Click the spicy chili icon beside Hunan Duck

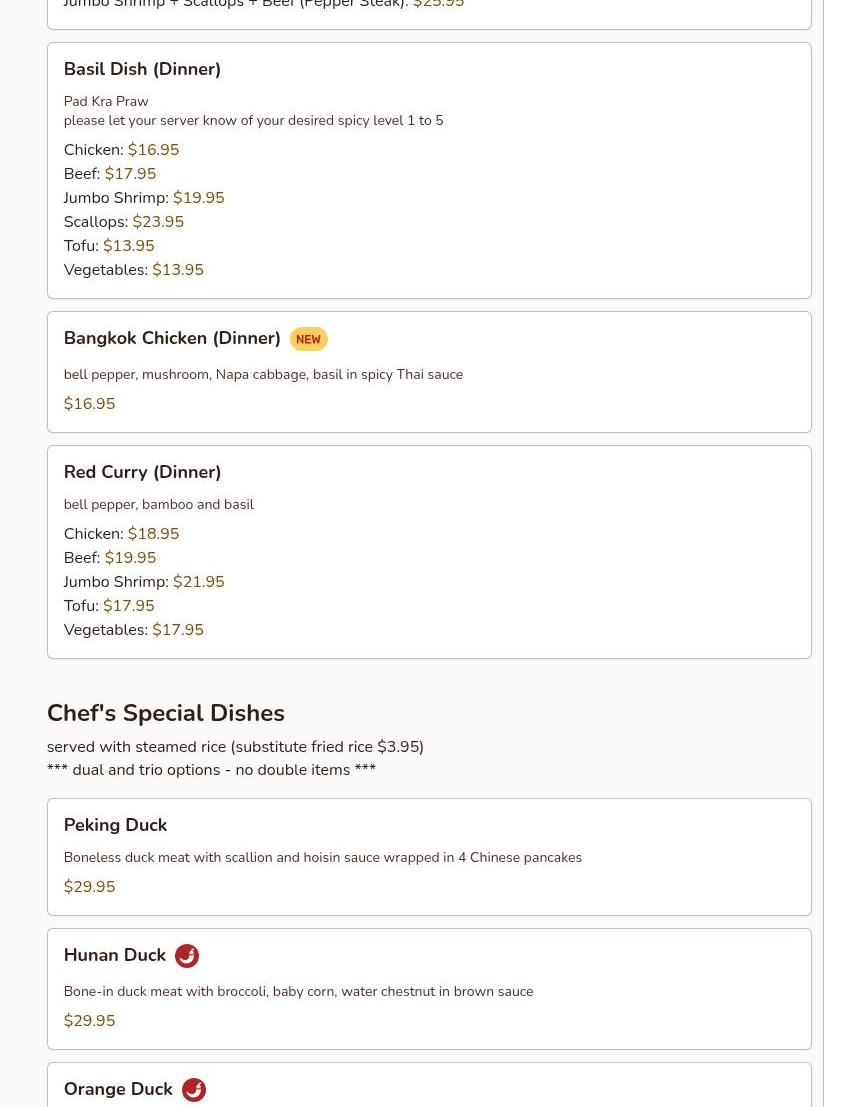(x=187, y=956)
